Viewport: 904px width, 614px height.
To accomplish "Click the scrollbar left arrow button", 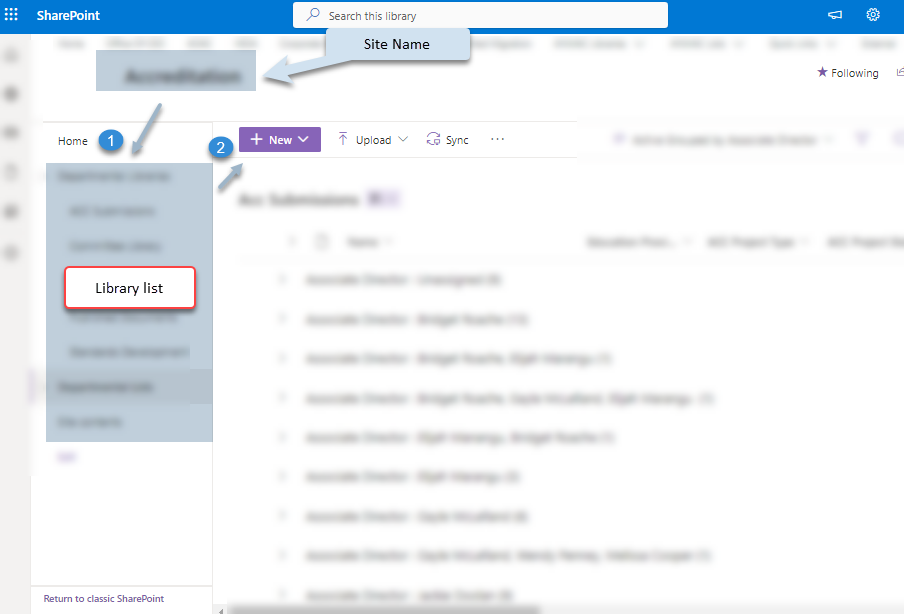I will [x=220, y=609].
